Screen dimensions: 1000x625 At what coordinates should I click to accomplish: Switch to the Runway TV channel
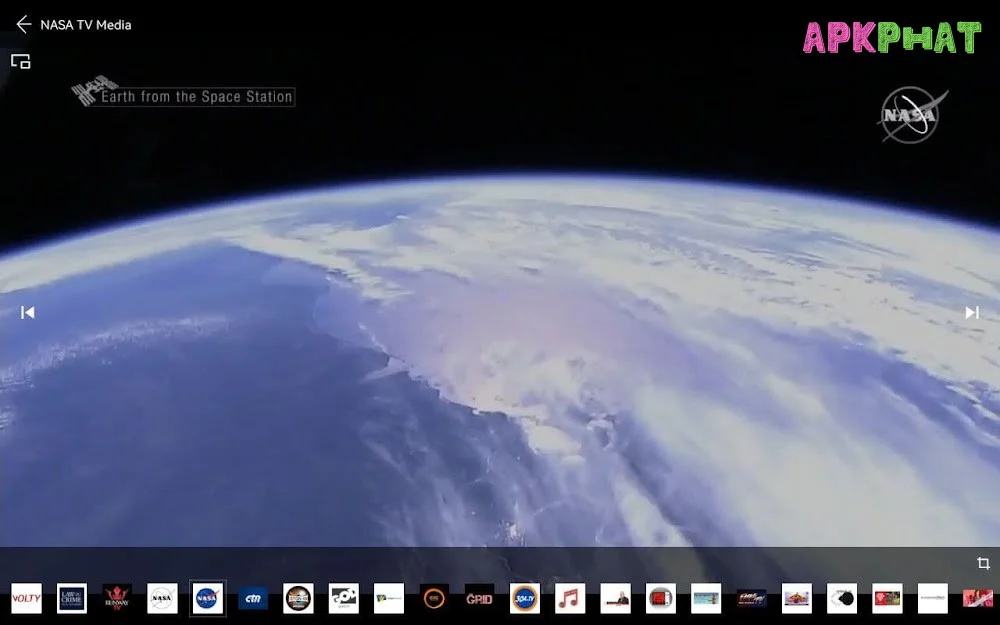point(117,598)
